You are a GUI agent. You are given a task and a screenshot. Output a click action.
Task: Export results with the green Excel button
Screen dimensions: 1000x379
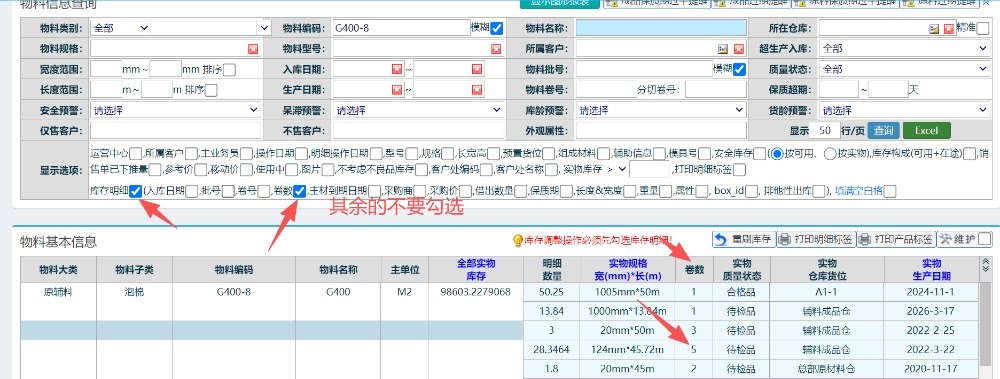(927, 131)
